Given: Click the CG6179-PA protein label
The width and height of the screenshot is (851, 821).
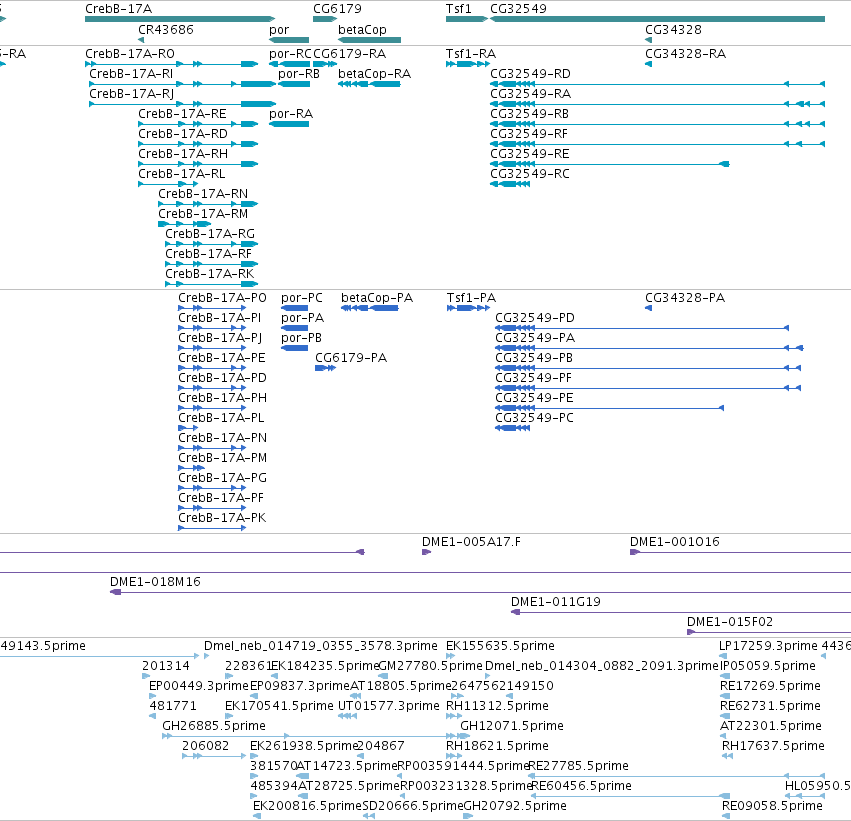Looking at the screenshot, I should pyautogui.click(x=351, y=358).
